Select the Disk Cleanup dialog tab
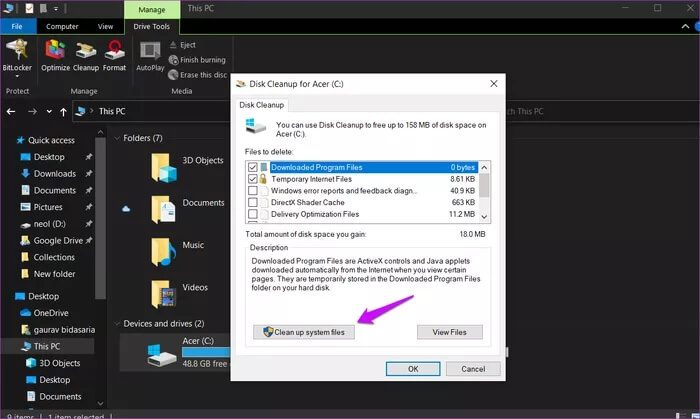Viewport: 700px width, 419px height. [x=262, y=105]
